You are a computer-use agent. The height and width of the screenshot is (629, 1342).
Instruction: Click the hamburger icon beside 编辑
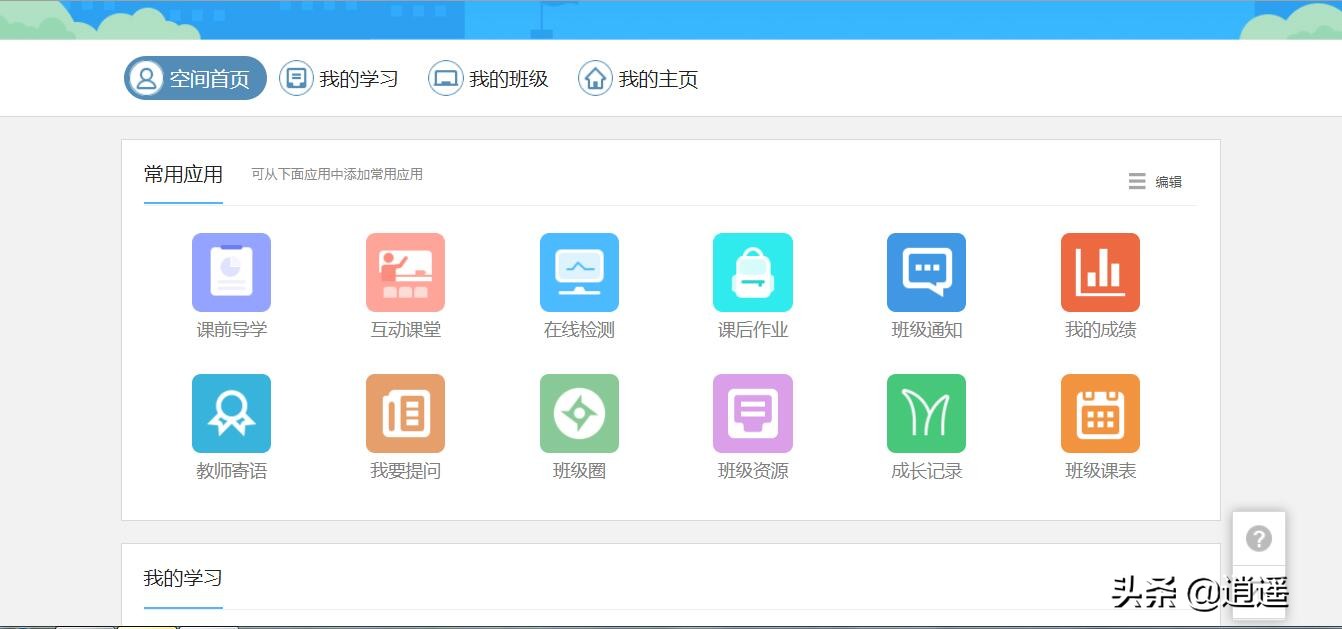(1137, 181)
